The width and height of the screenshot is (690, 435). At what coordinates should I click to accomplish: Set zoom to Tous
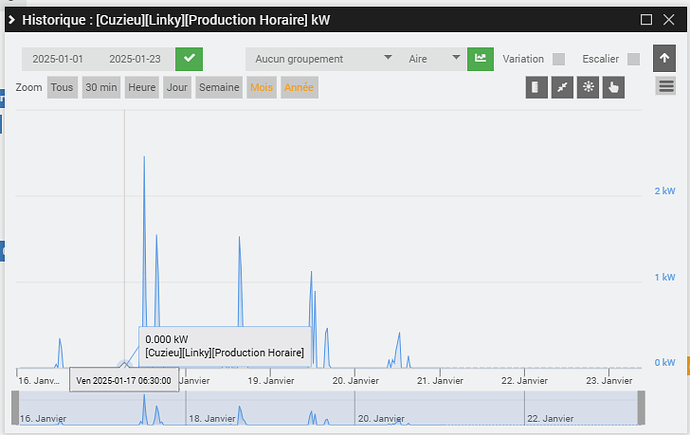point(62,87)
